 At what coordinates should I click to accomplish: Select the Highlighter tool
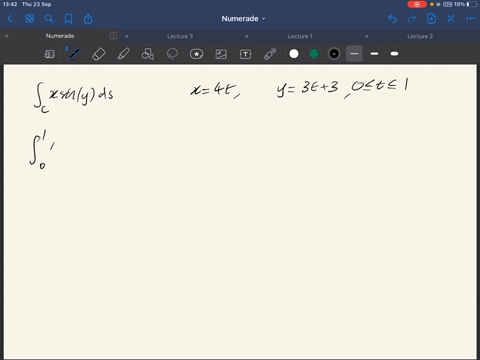123,54
